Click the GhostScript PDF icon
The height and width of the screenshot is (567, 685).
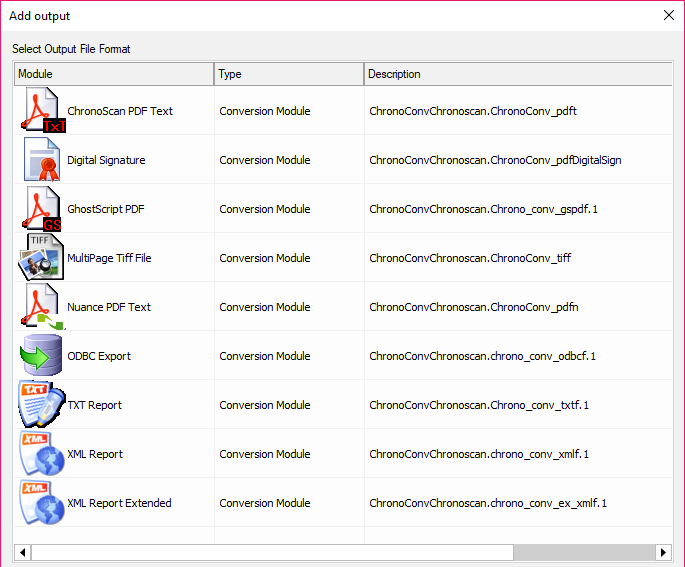pyautogui.click(x=42, y=208)
